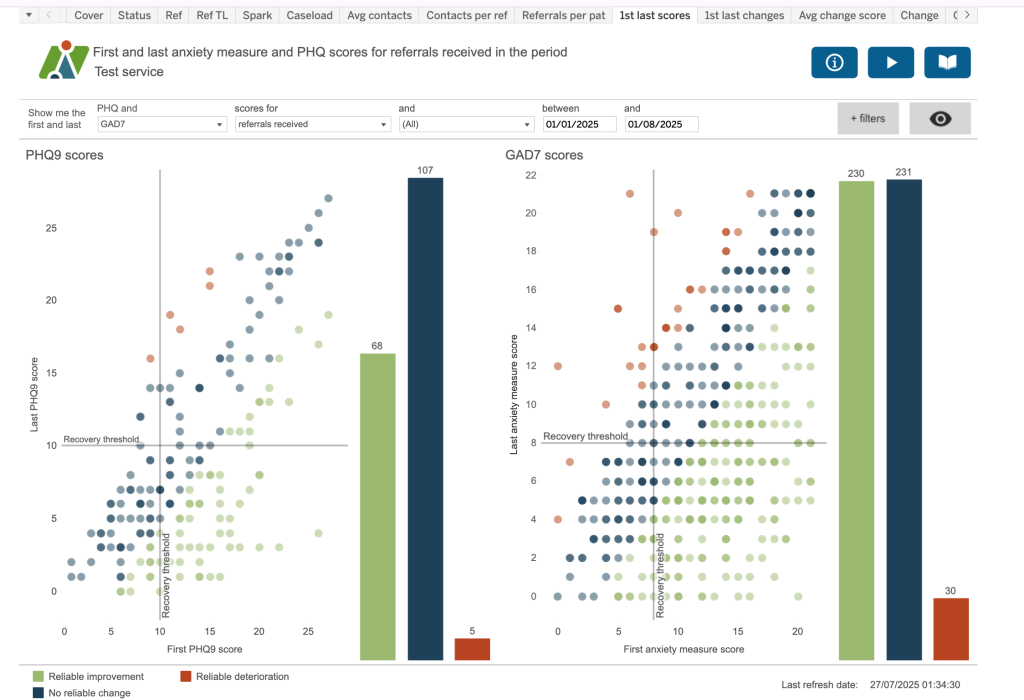
Task: Open the GAD7 measure dropdown
Action: point(162,125)
